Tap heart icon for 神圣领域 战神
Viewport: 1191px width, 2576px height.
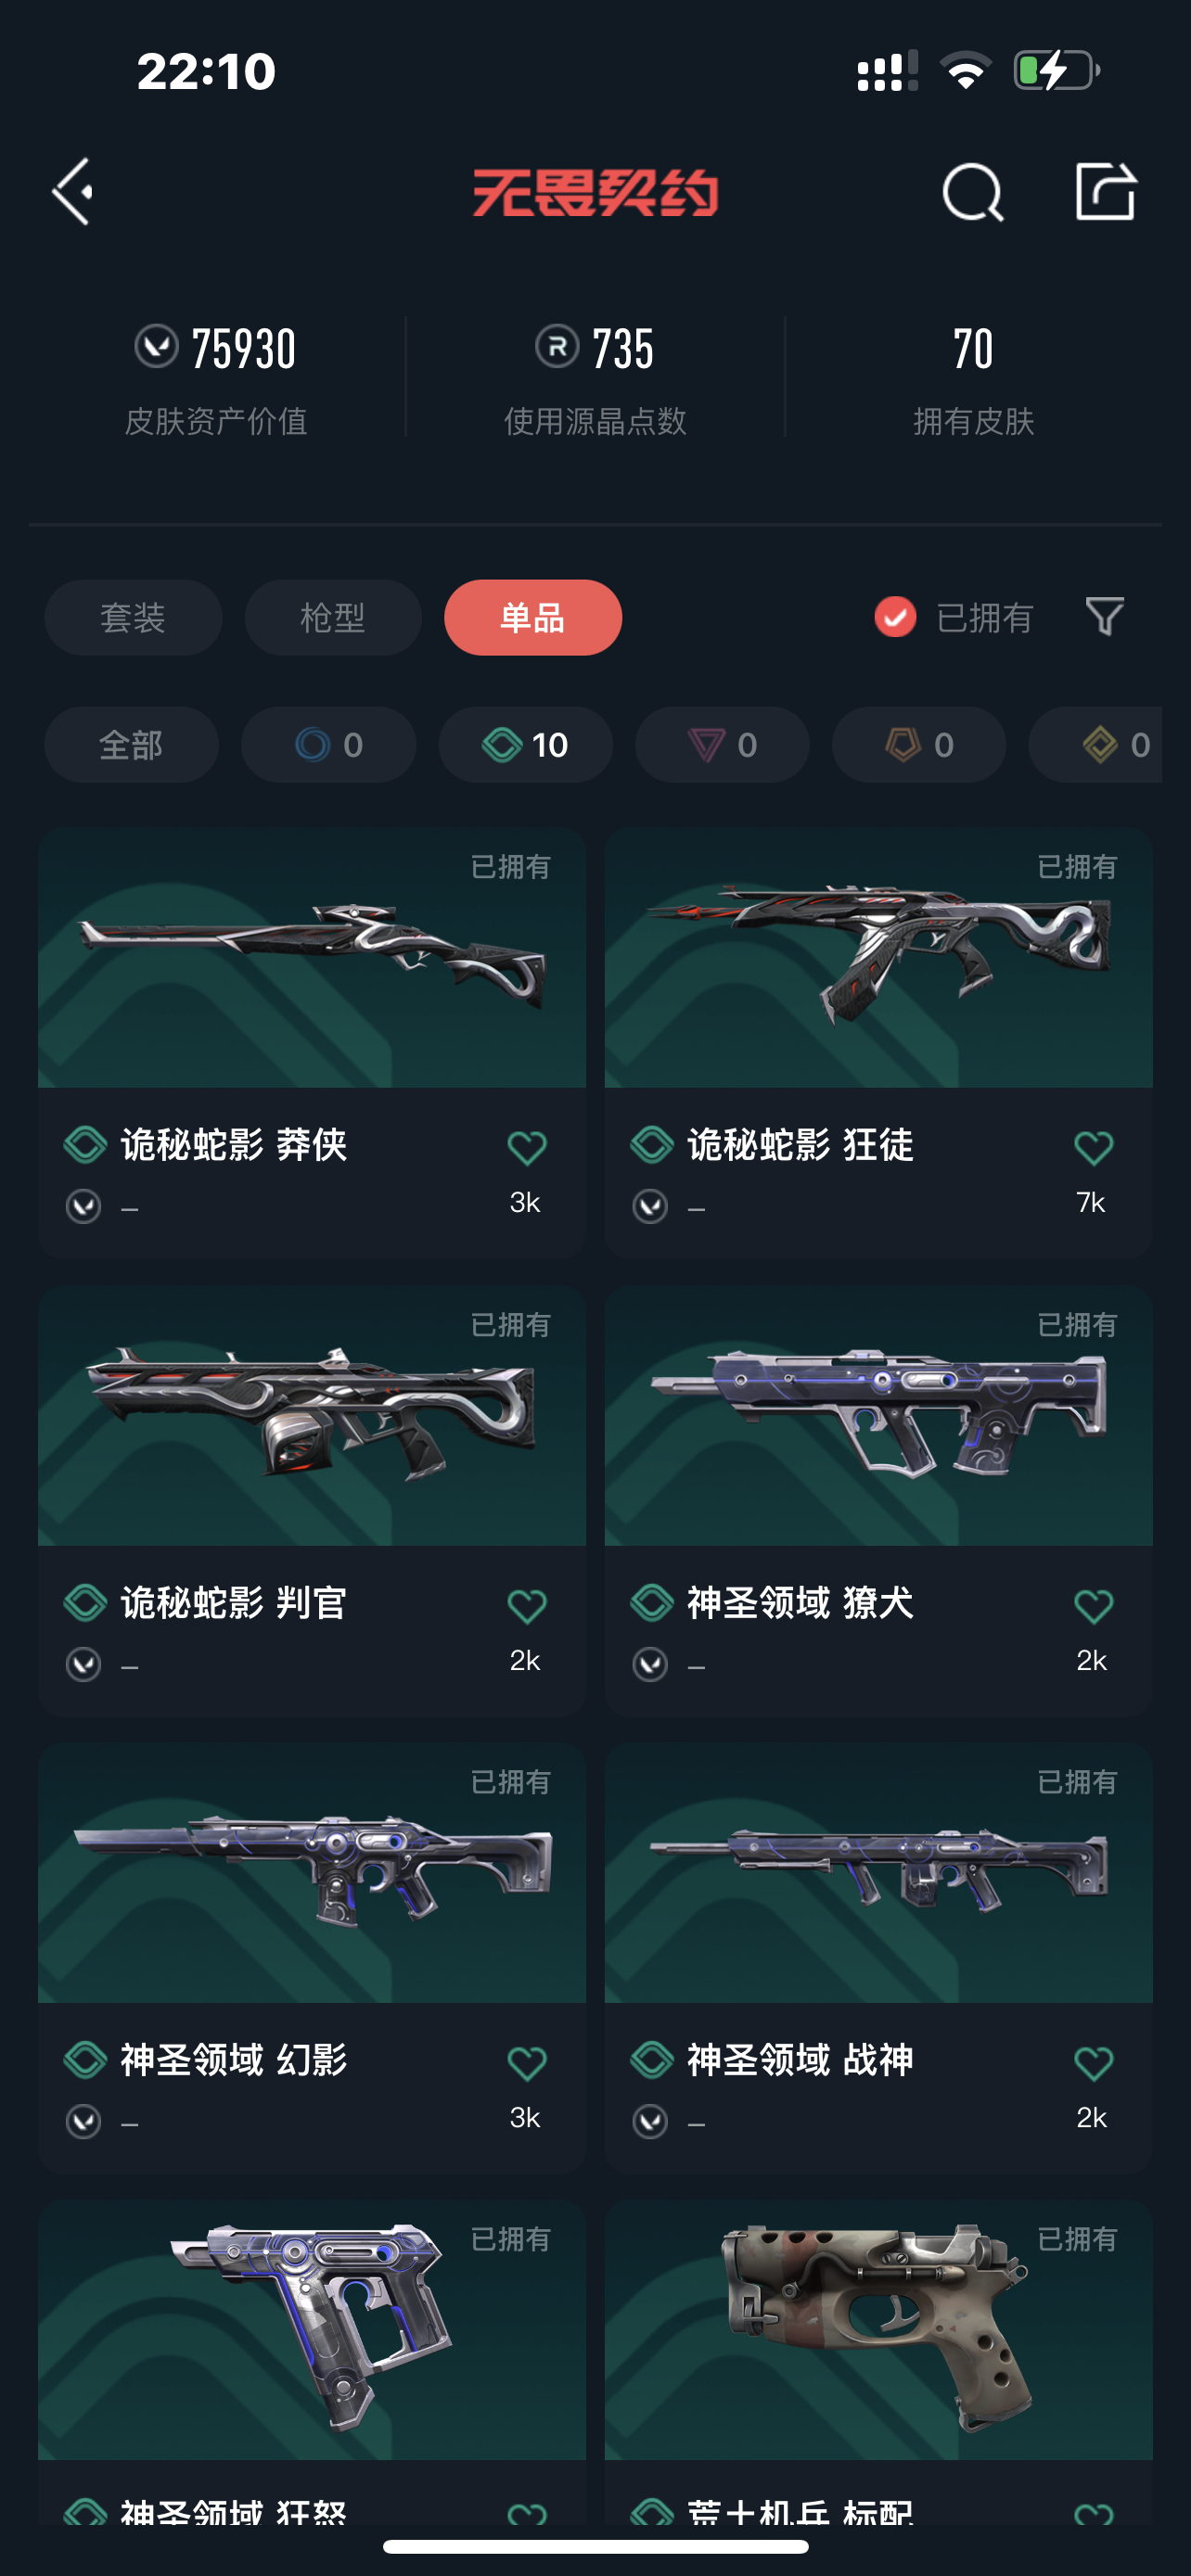1093,2063
